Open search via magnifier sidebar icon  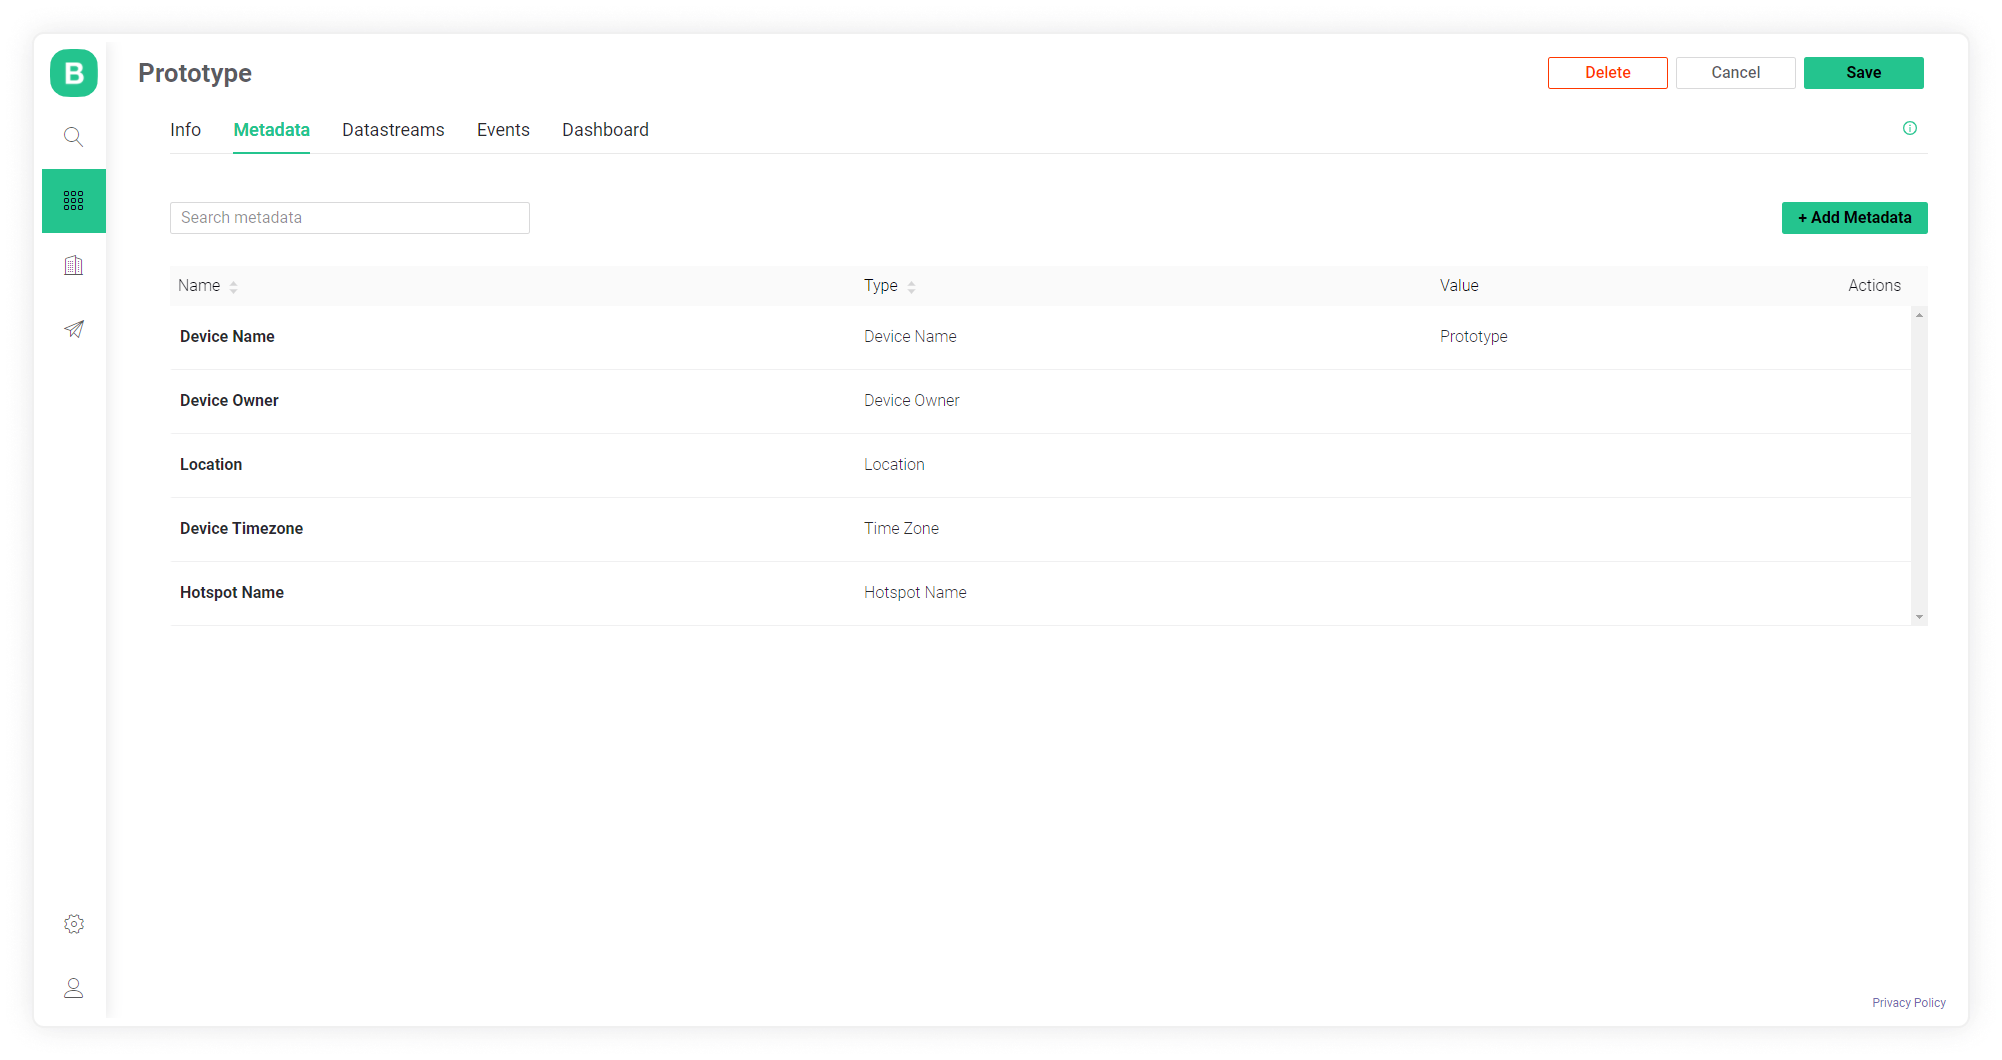74,137
